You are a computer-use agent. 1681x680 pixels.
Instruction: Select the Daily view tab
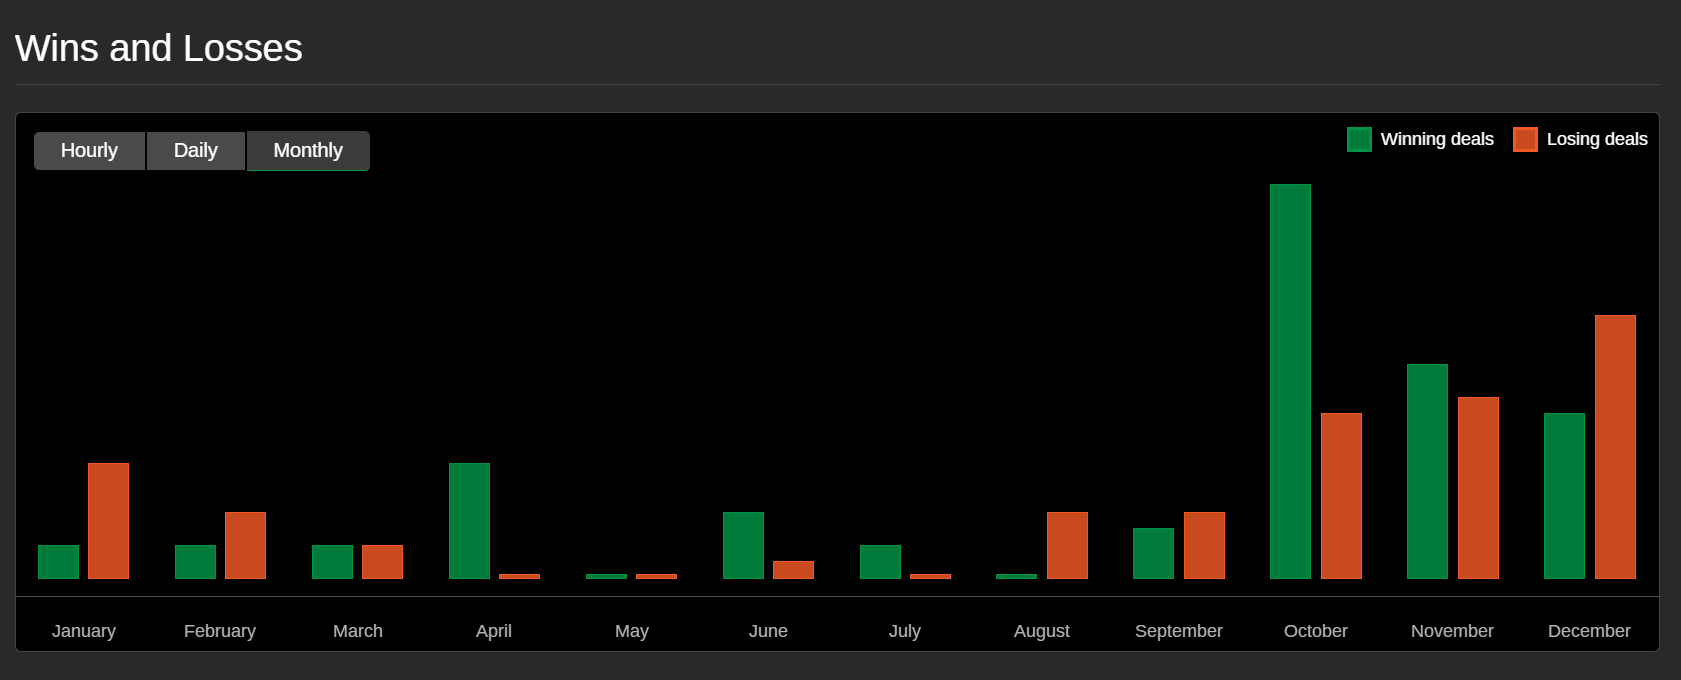coord(195,151)
